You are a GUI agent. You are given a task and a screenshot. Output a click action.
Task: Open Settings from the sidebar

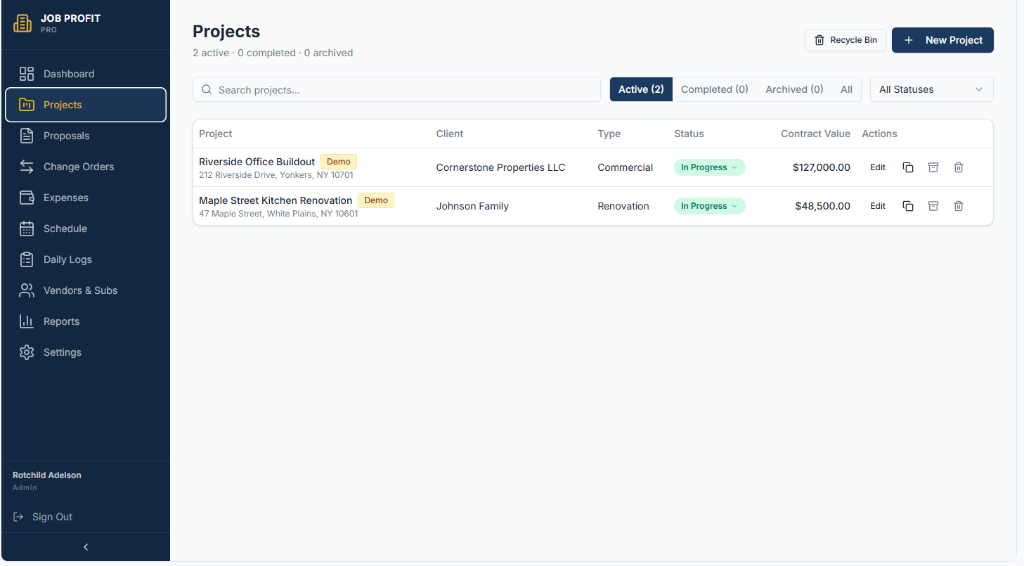(x=86, y=353)
